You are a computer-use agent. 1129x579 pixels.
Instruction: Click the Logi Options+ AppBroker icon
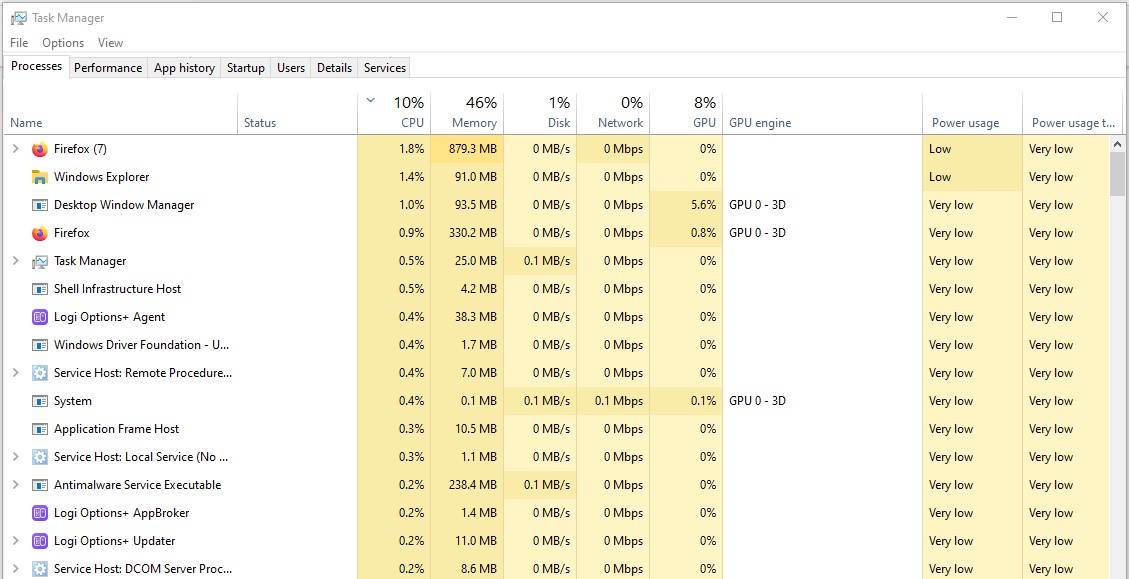pyautogui.click(x=40, y=513)
